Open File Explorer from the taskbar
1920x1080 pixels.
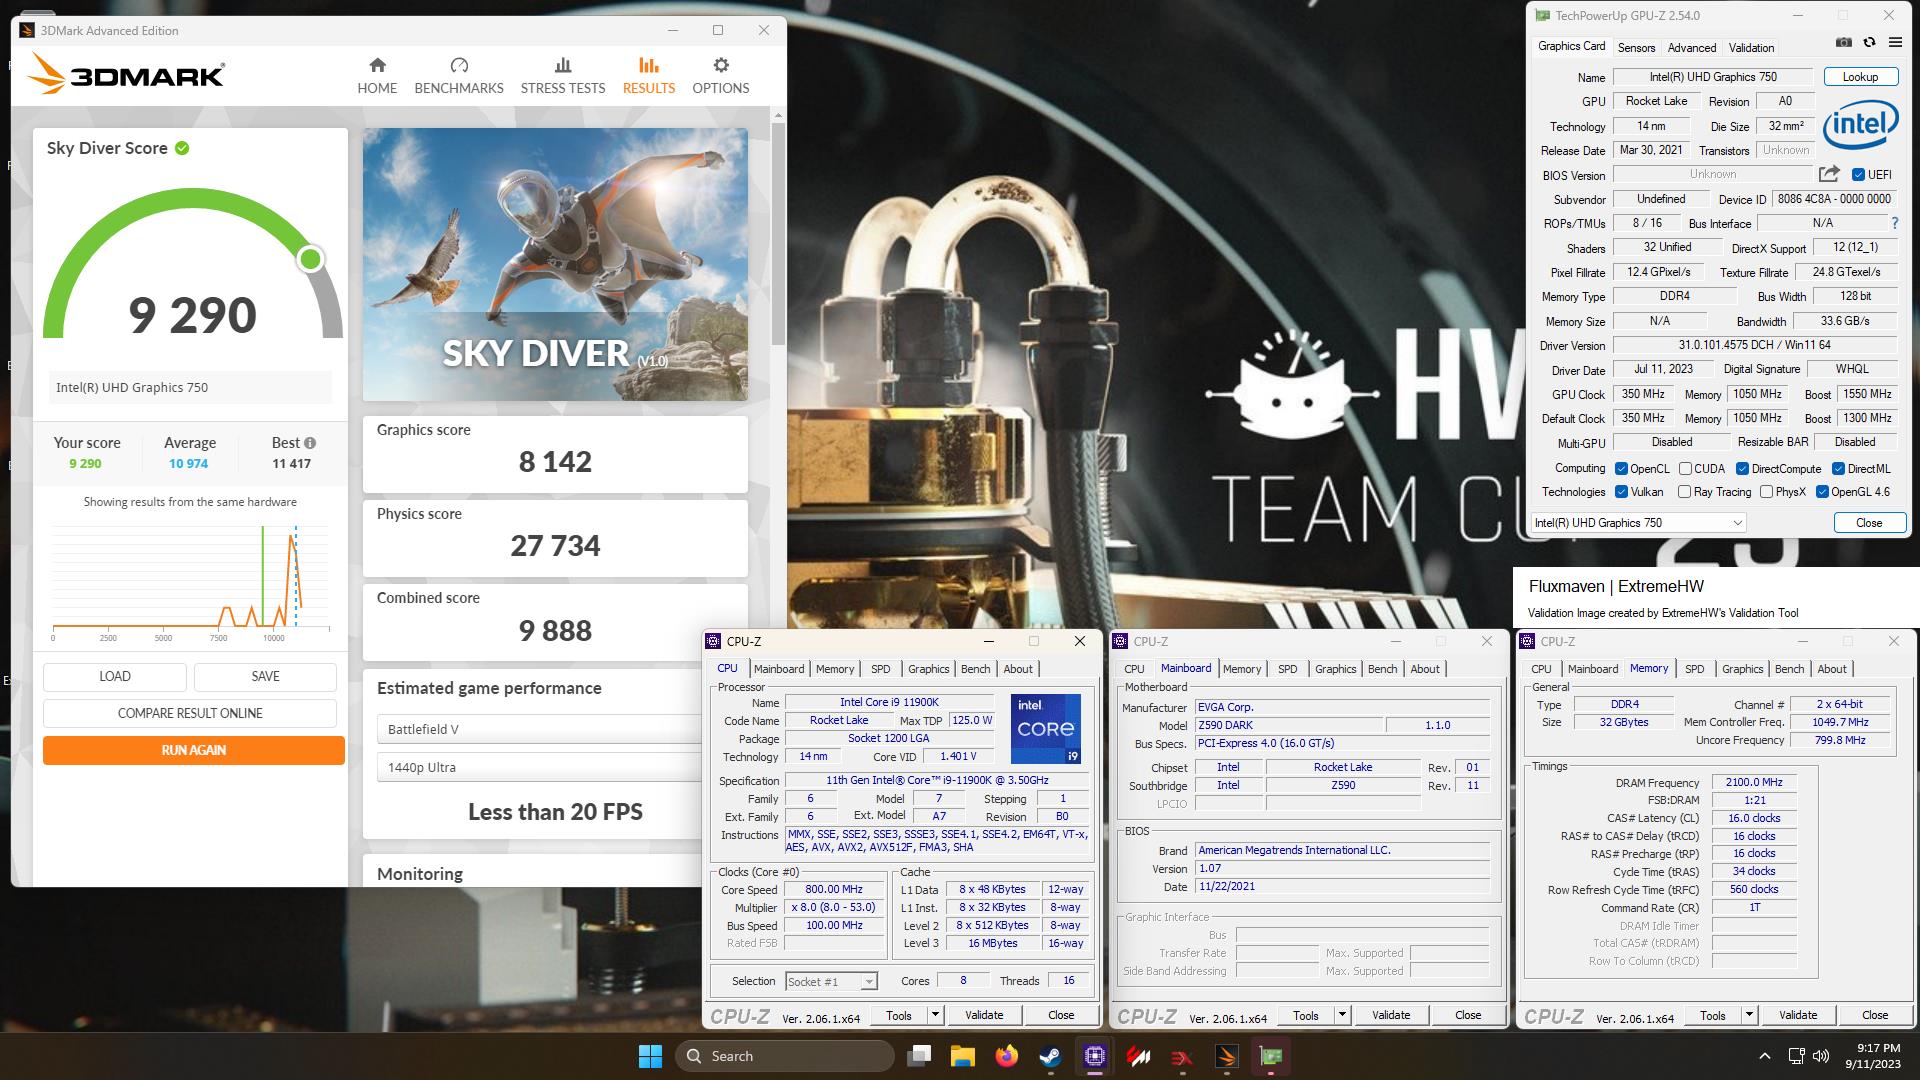click(962, 1056)
